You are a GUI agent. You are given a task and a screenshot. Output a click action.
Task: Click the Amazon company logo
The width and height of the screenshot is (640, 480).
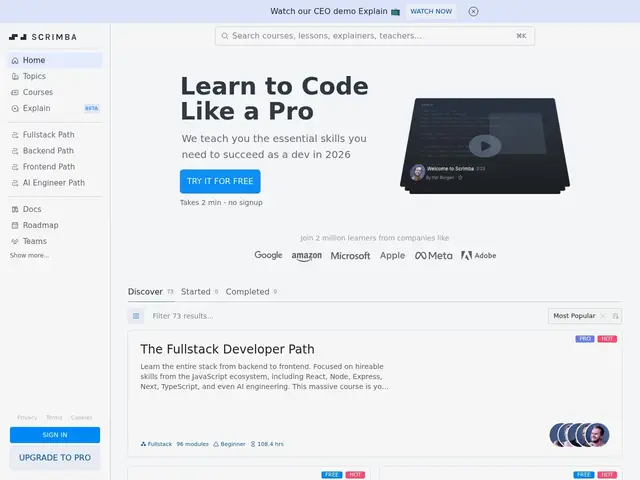pyautogui.click(x=307, y=256)
